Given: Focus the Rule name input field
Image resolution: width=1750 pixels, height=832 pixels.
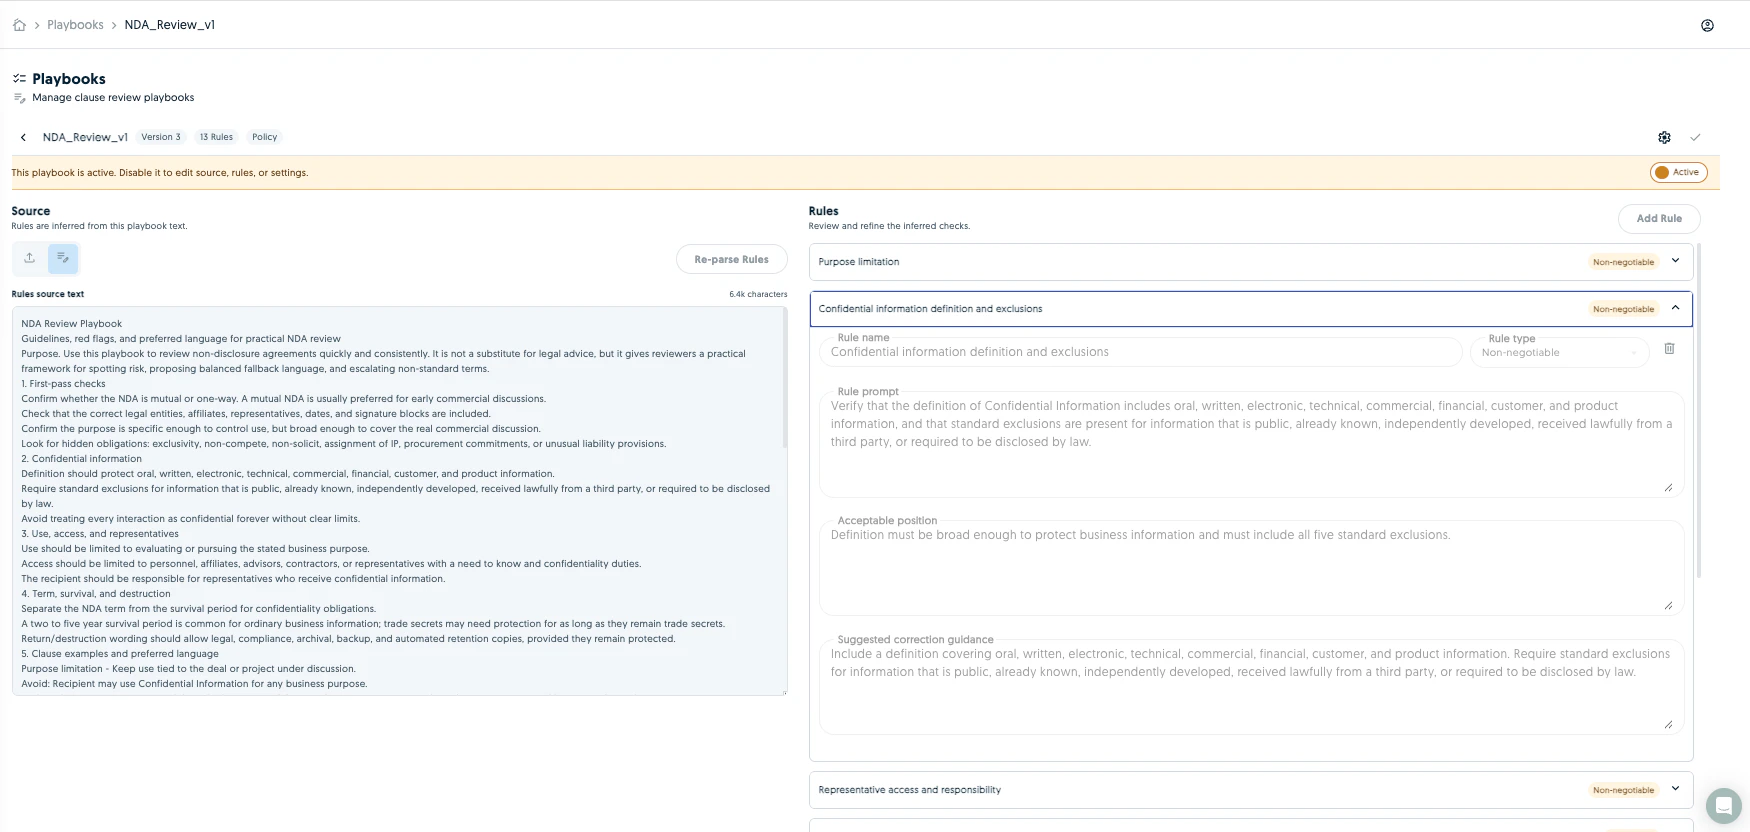Looking at the screenshot, I should click(x=1140, y=352).
